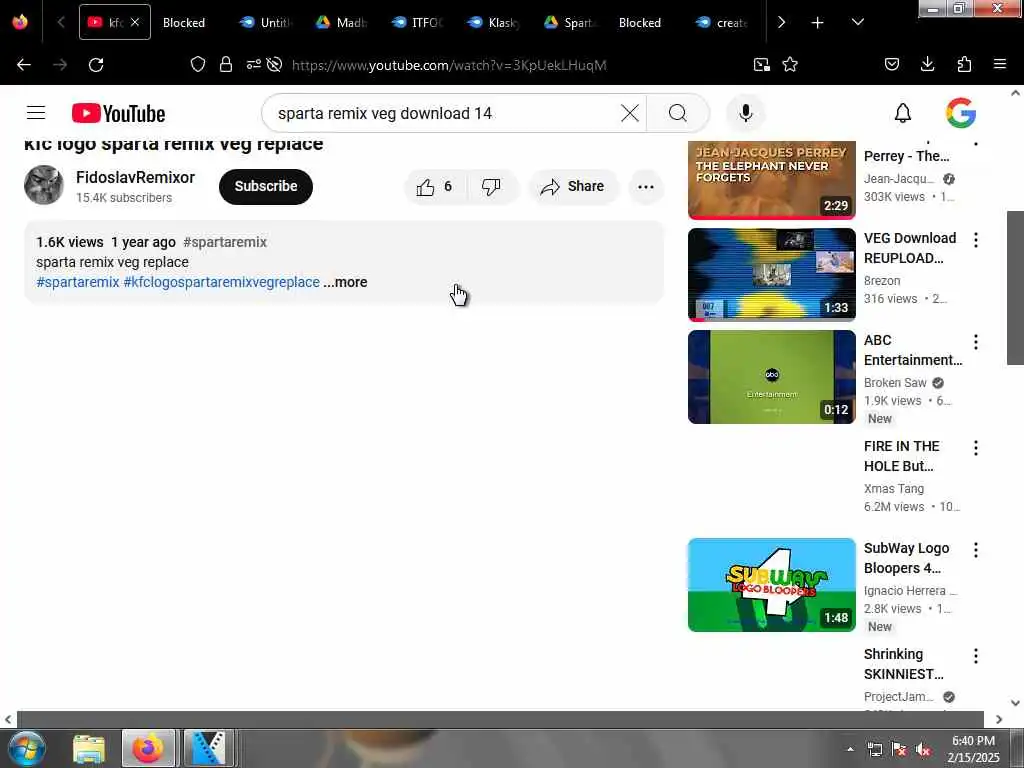Open notifications bell
1024x768 pixels.
pos(903,113)
